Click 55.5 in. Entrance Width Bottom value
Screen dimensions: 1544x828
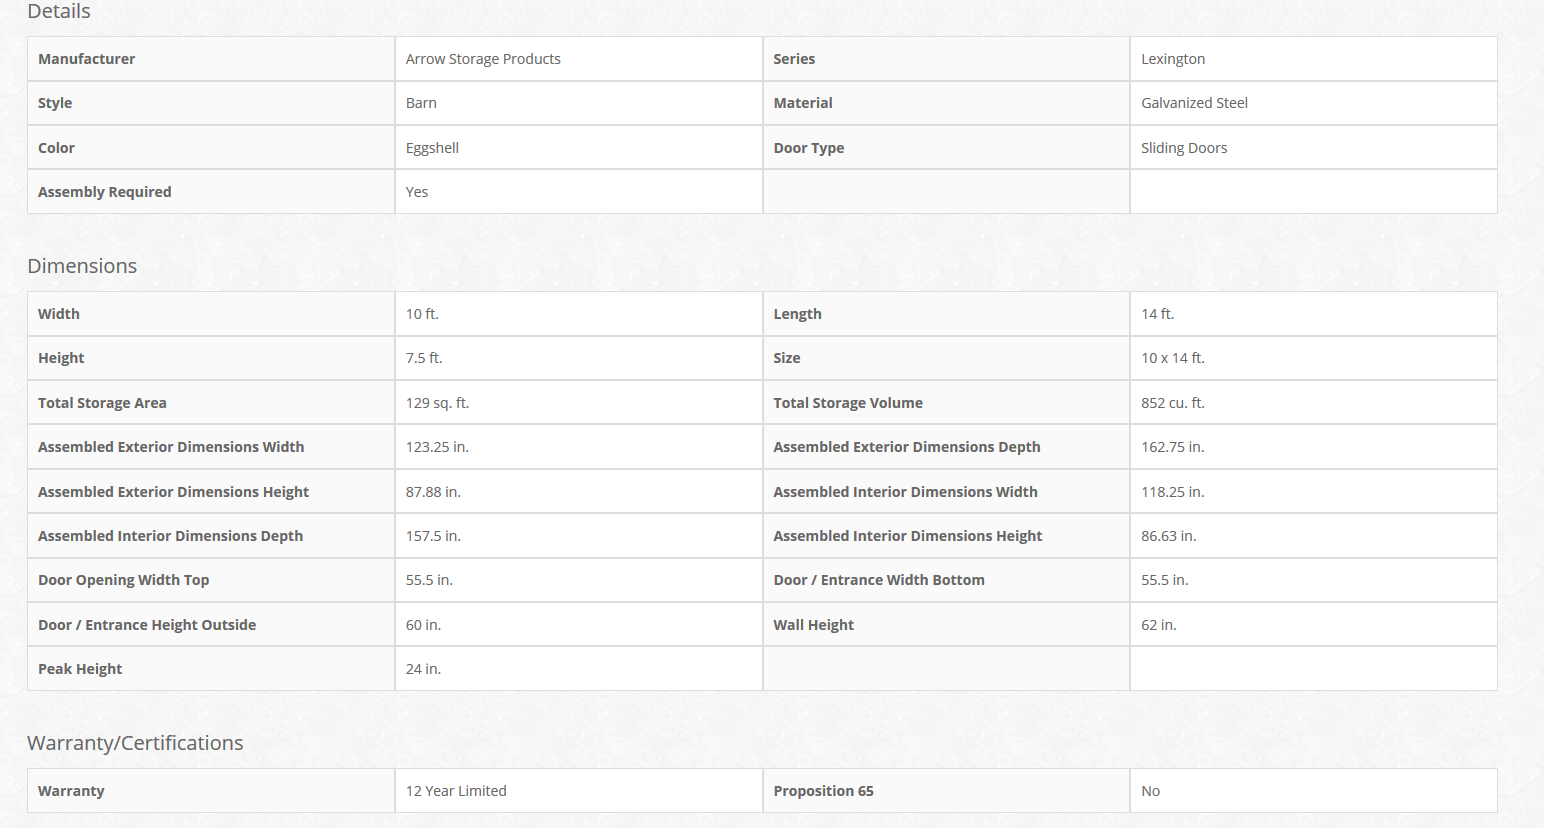tap(1164, 580)
